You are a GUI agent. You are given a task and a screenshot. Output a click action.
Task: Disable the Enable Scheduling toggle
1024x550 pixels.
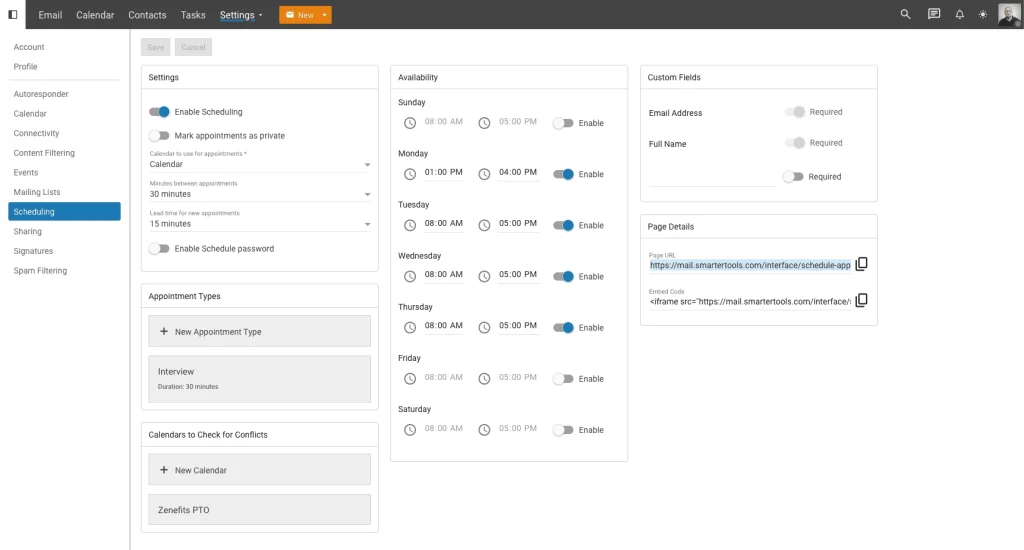click(159, 112)
